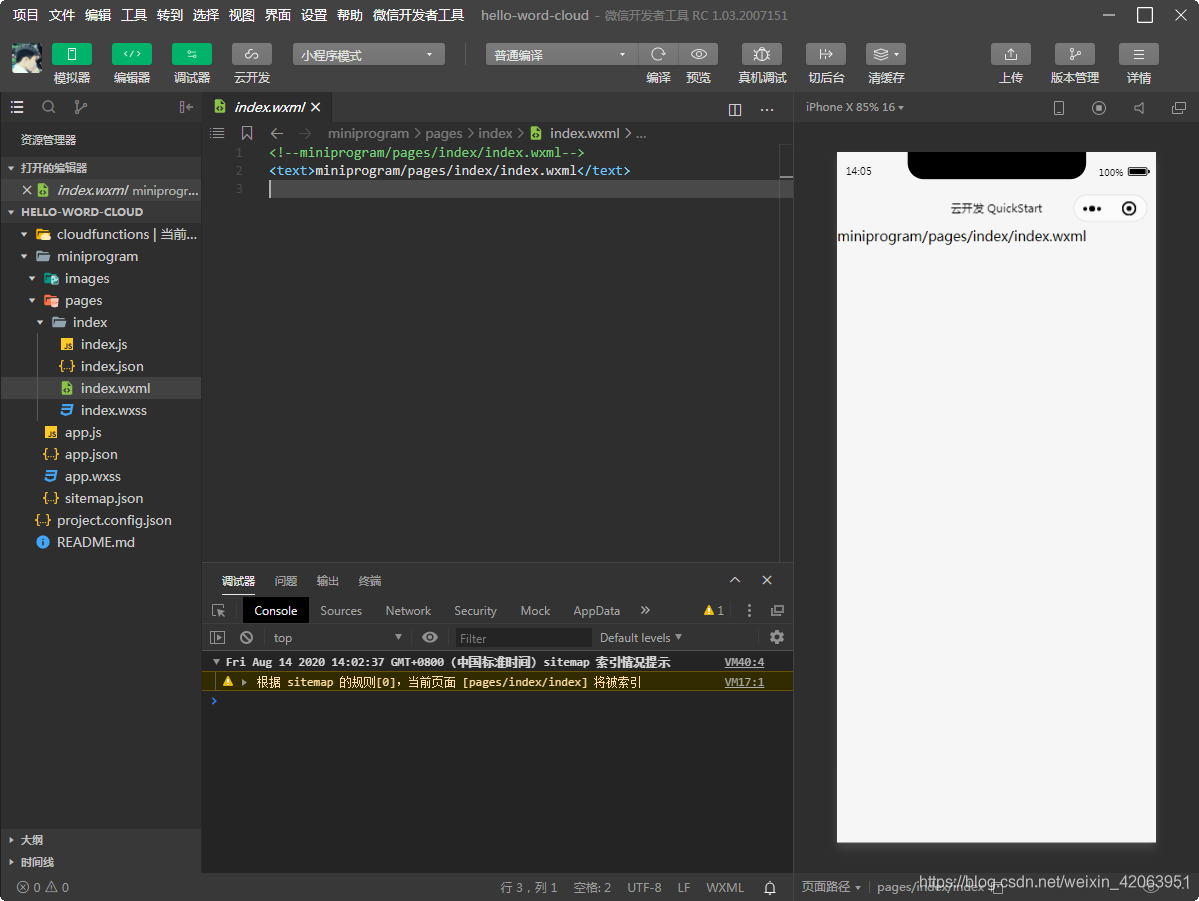Image resolution: width=1199 pixels, height=901 pixels.
Task: Collapse the sidebar panel icon
Action: (x=186, y=107)
